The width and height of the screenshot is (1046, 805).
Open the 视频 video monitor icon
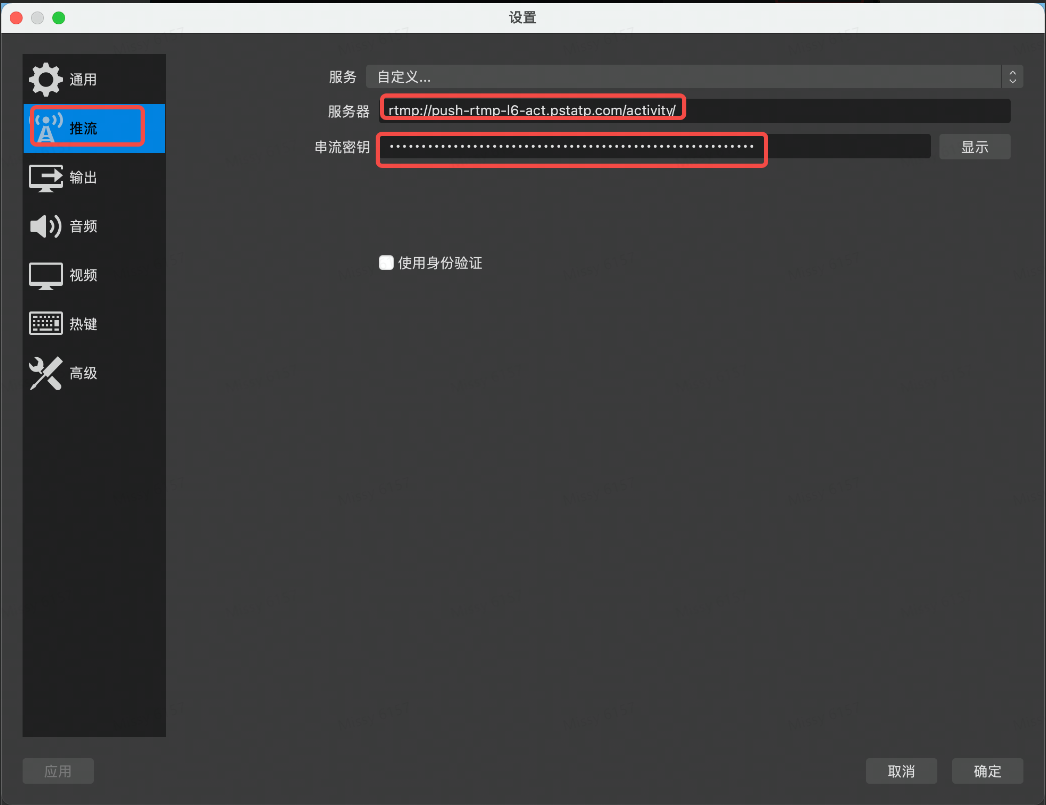[45, 275]
